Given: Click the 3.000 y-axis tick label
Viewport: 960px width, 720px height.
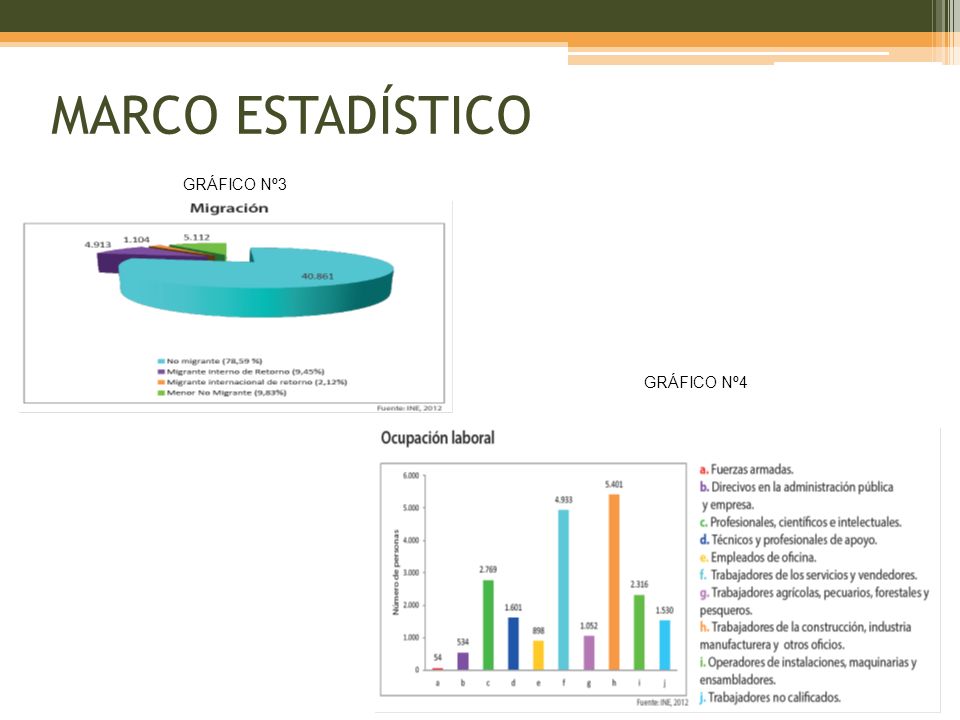Looking at the screenshot, I should point(411,573).
